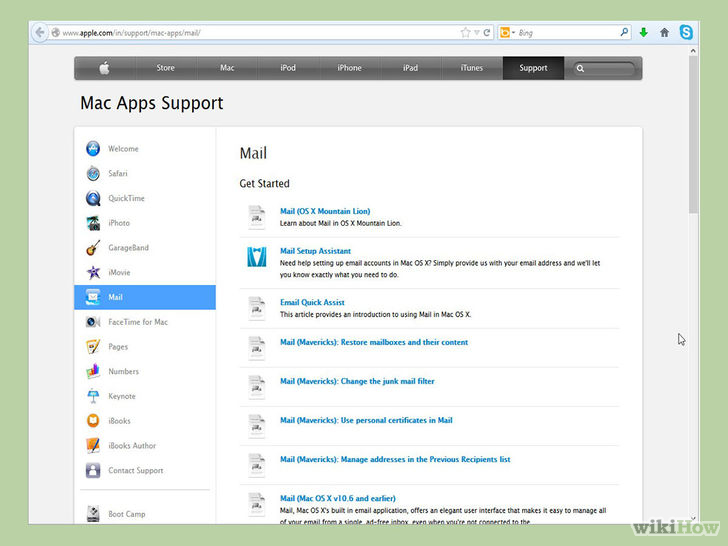Click the Numbers chart icon
728x546 pixels.
(93, 371)
